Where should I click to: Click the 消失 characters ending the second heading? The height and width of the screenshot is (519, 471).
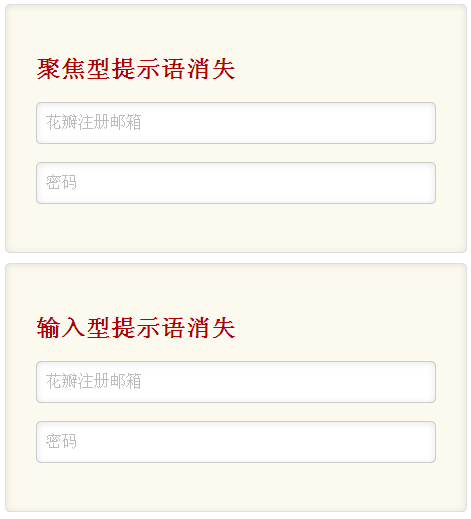pos(211,328)
